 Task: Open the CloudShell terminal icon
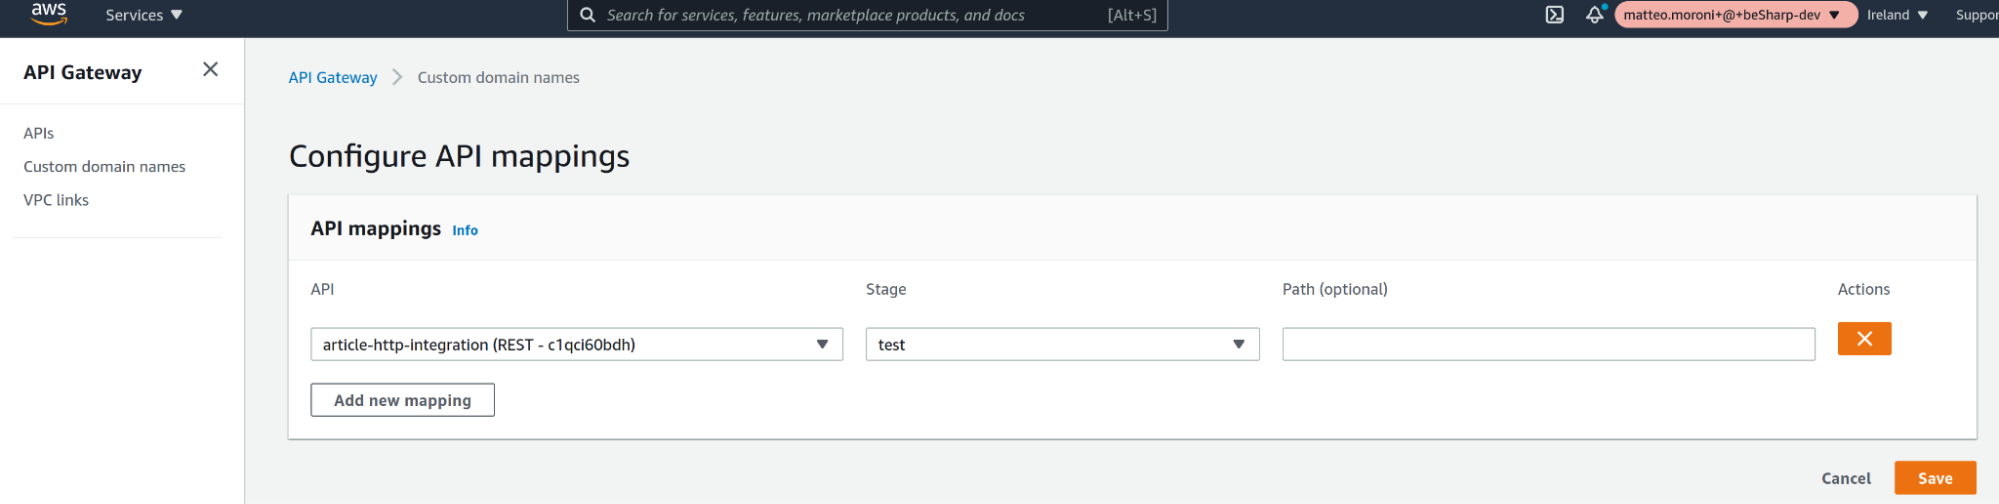tap(1554, 15)
